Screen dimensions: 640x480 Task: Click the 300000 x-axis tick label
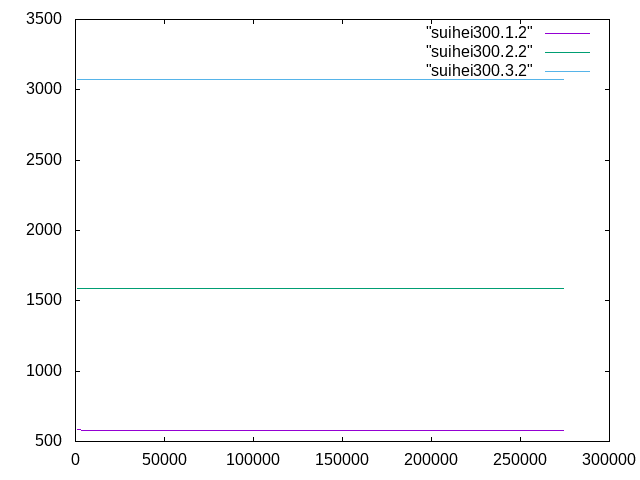click(608, 460)
